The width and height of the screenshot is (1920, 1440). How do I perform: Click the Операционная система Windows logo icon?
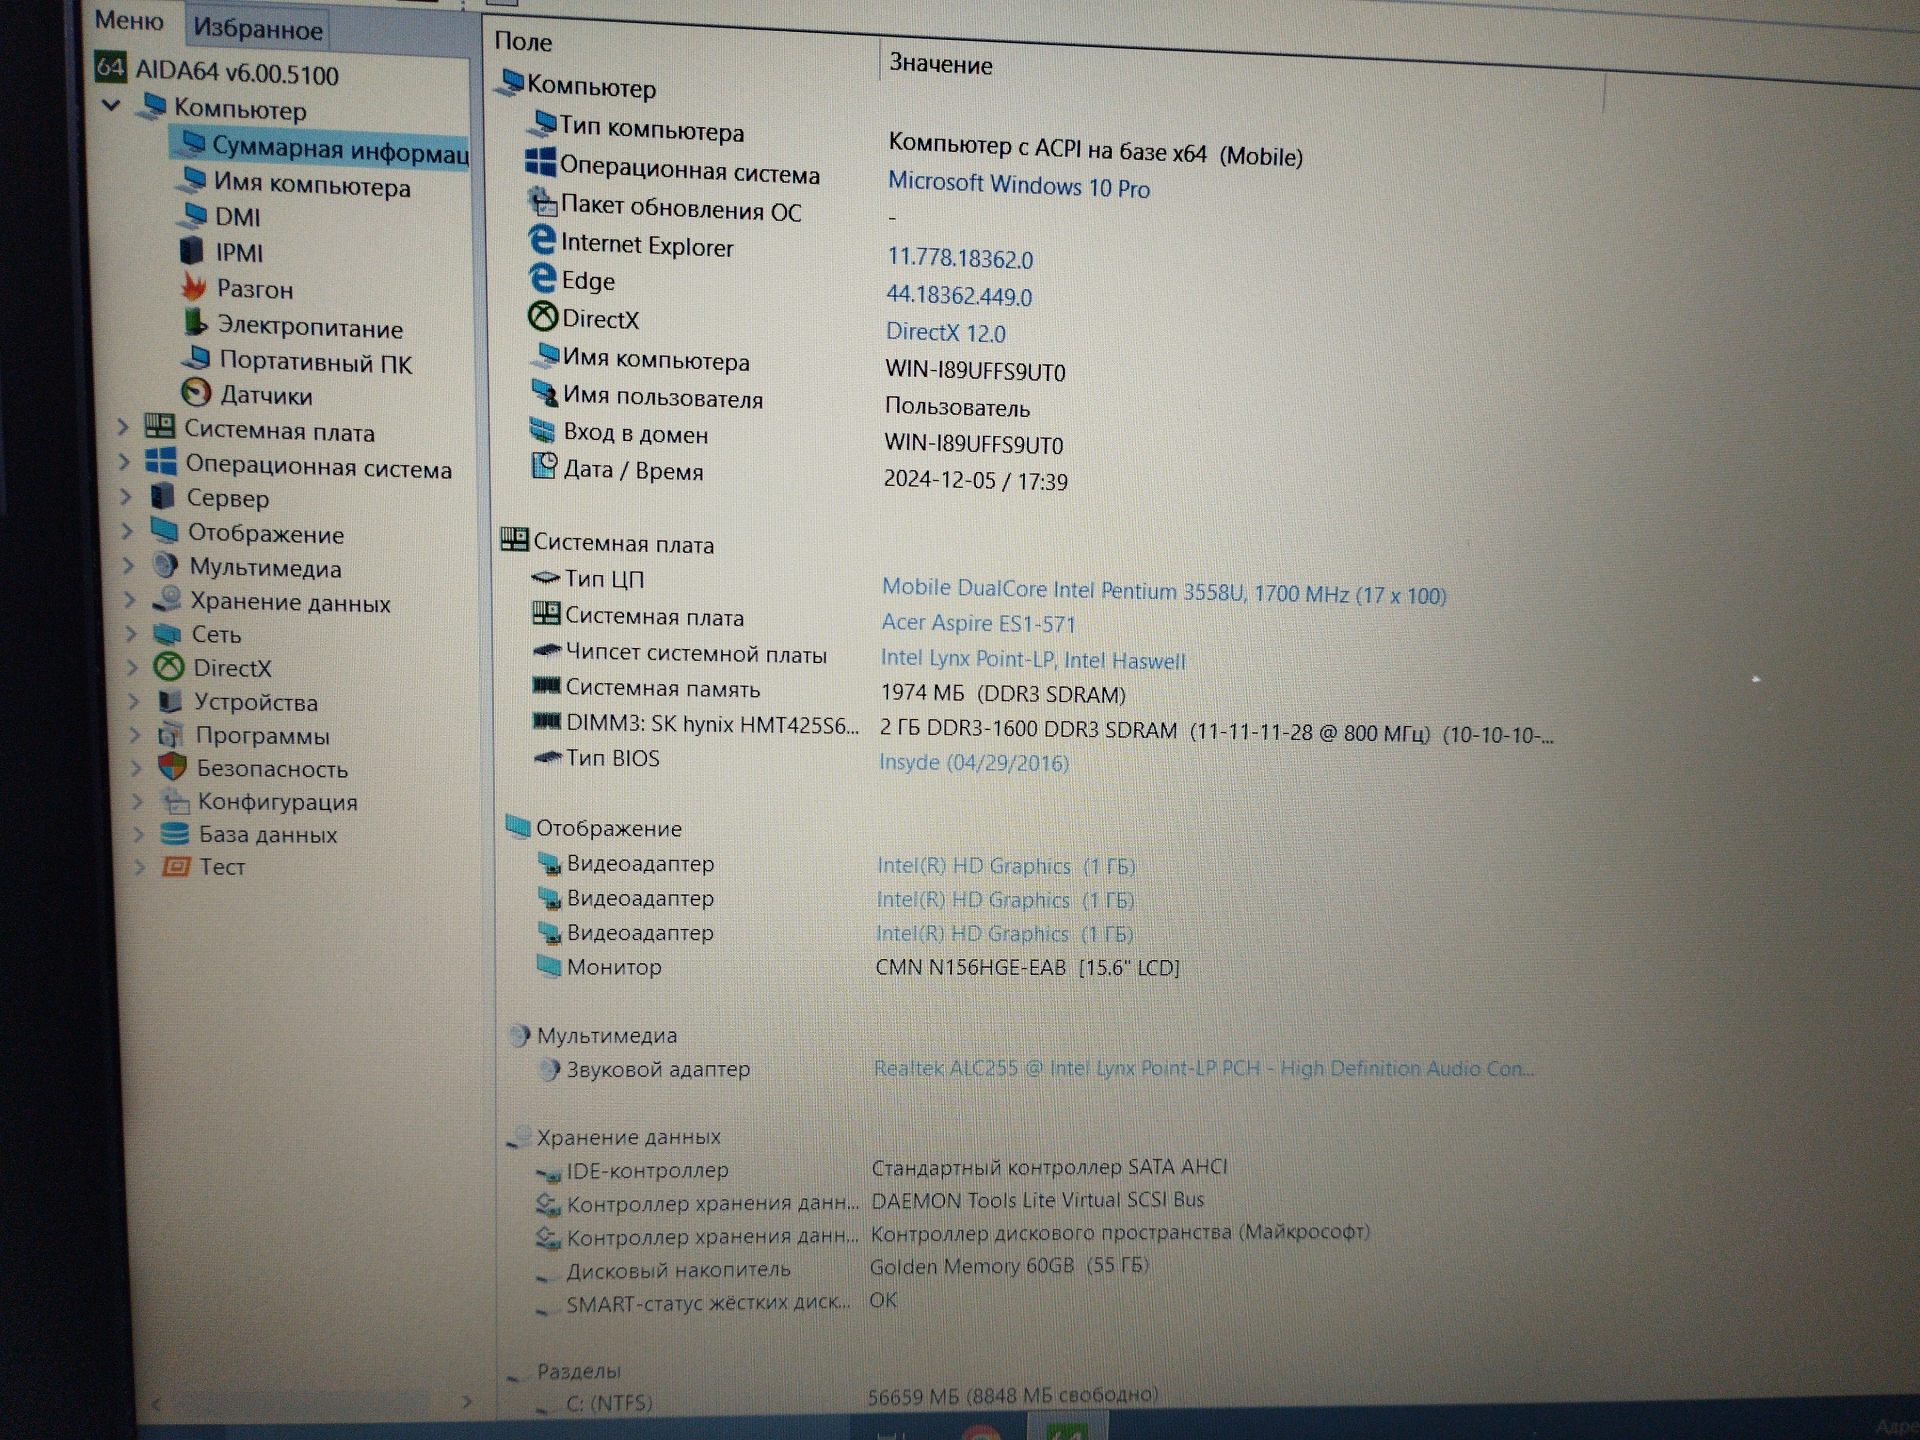click(x=540, y=162)
